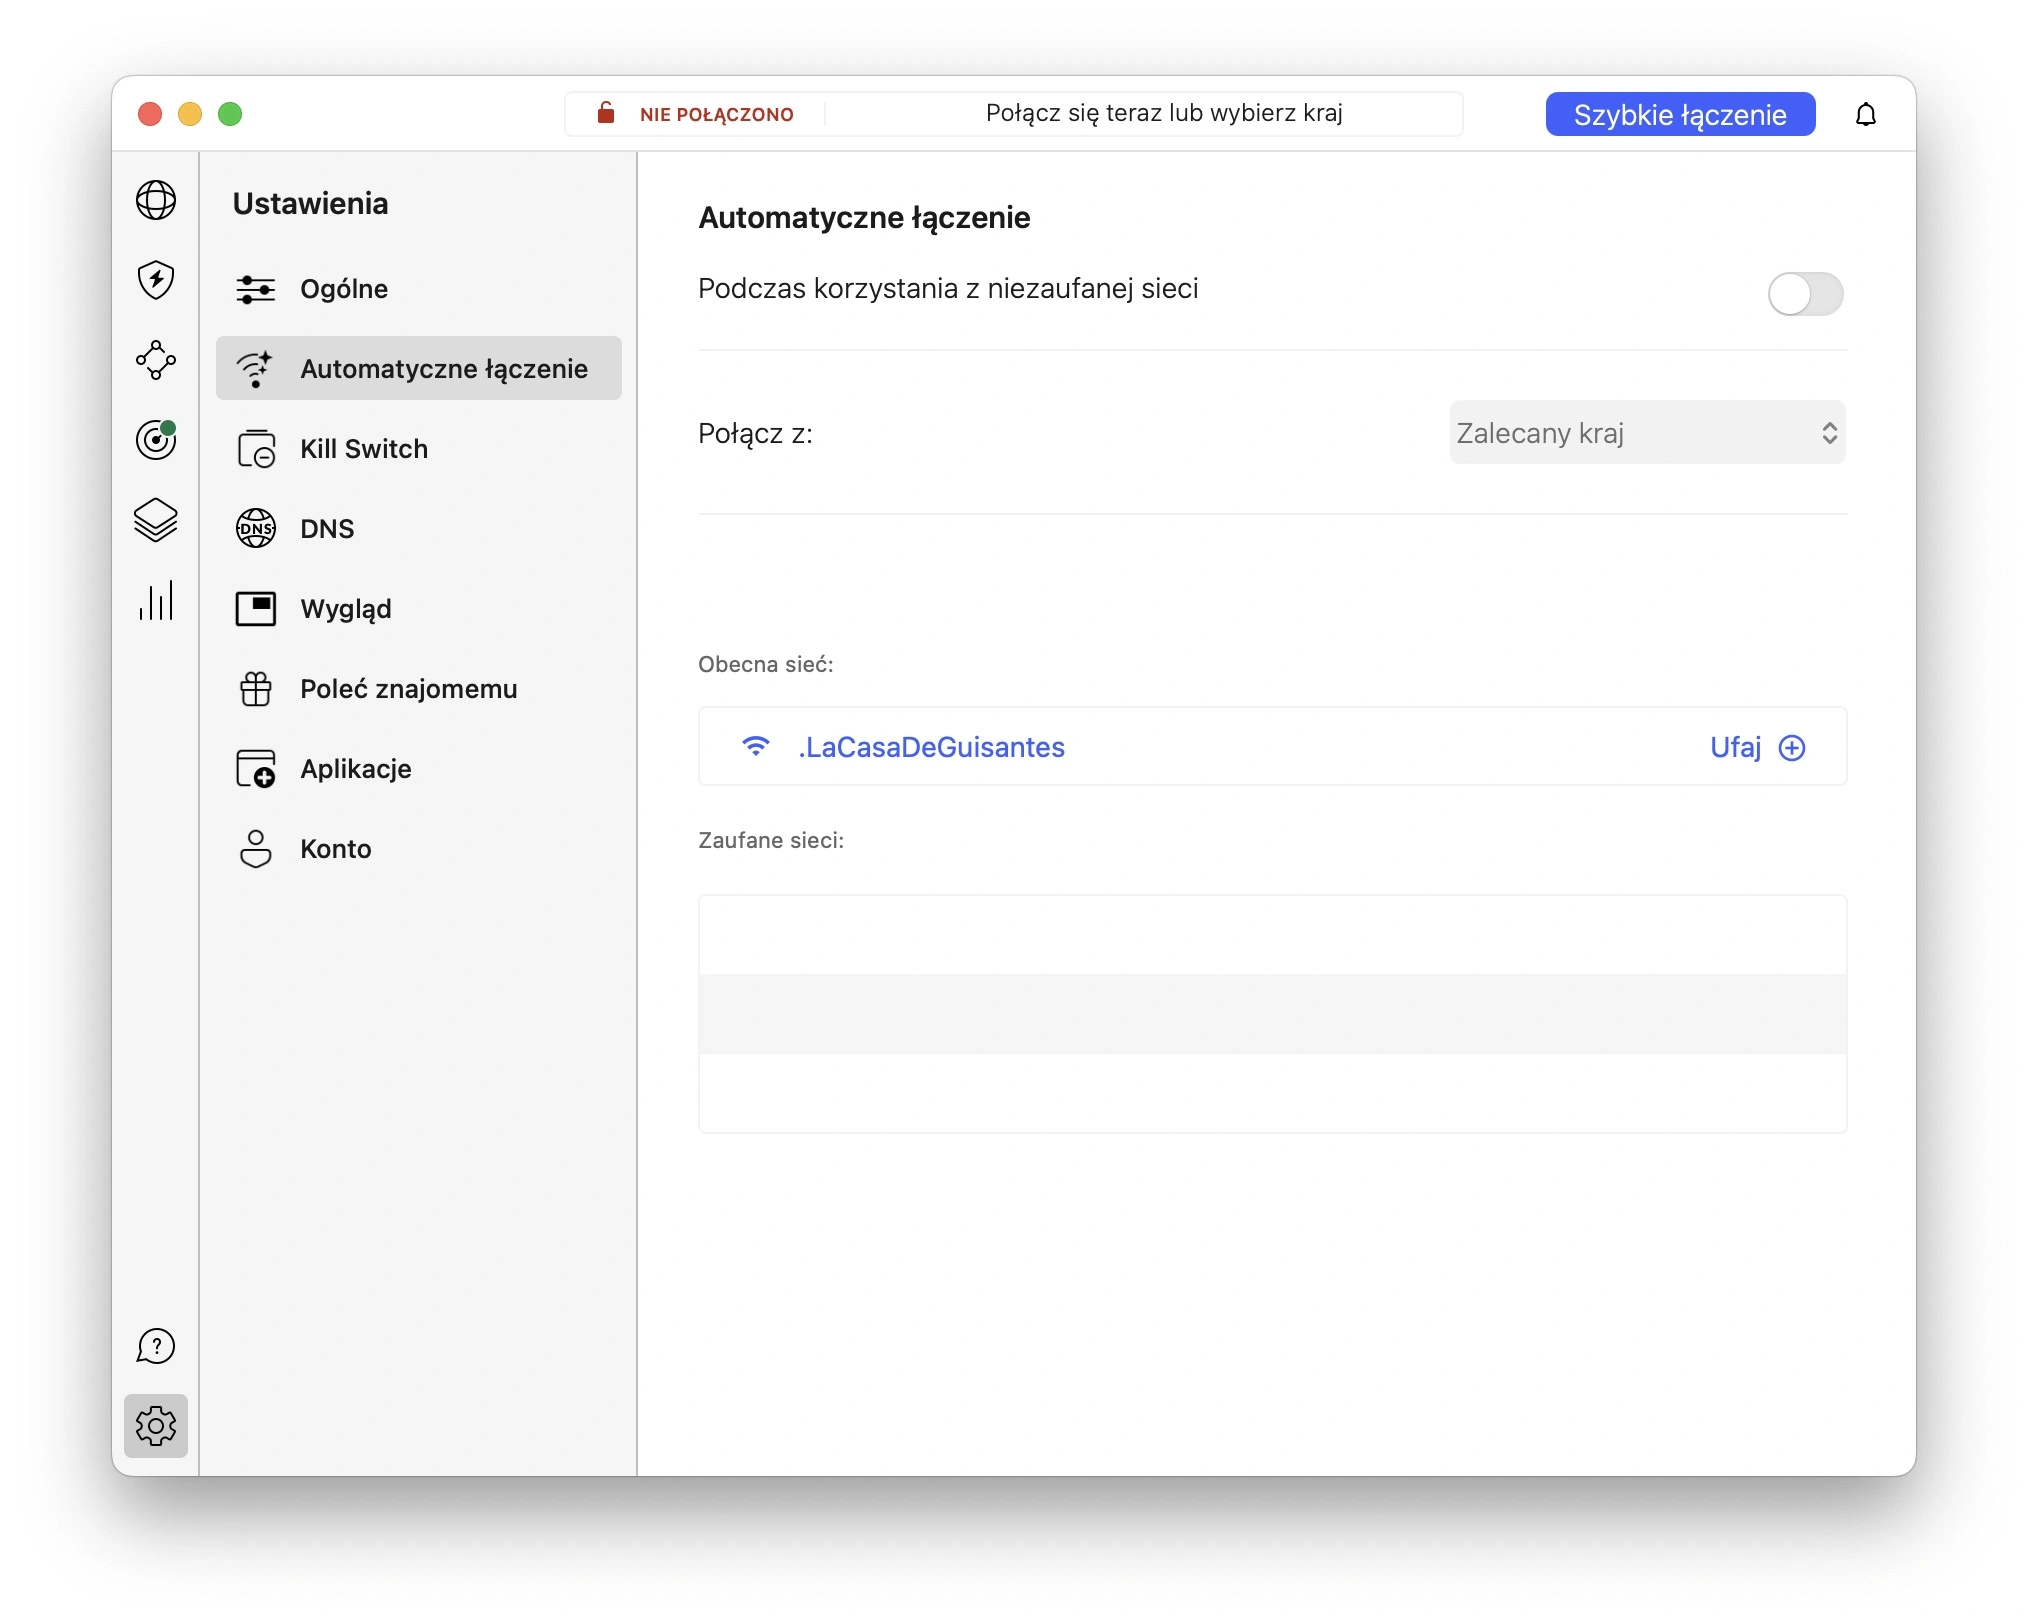Screen dimensions: 2028x1624
Task: Go to Wygląd settings
Action: (x=419, y=609)
